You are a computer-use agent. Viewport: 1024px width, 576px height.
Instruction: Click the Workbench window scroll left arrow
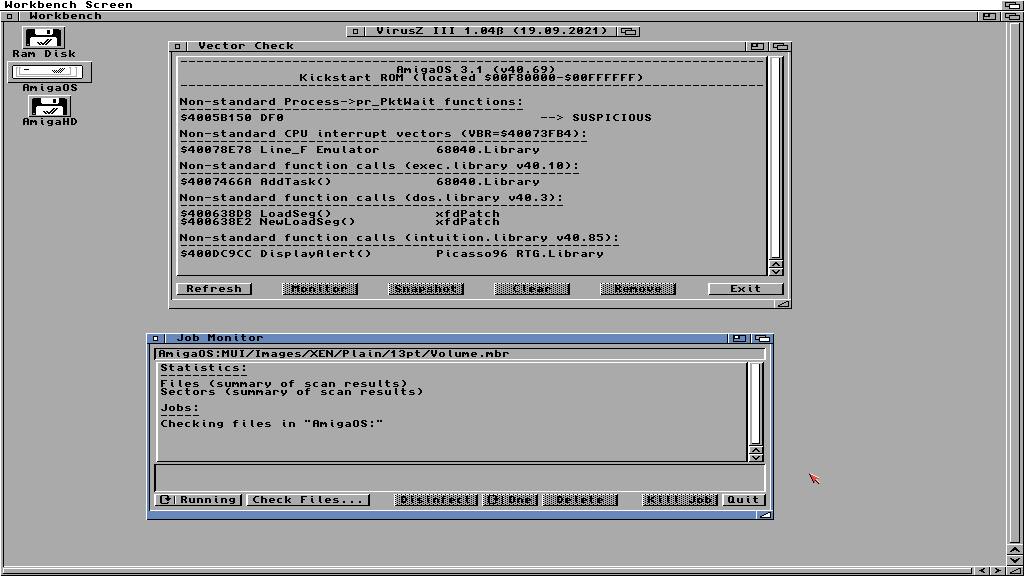(982, 571)
